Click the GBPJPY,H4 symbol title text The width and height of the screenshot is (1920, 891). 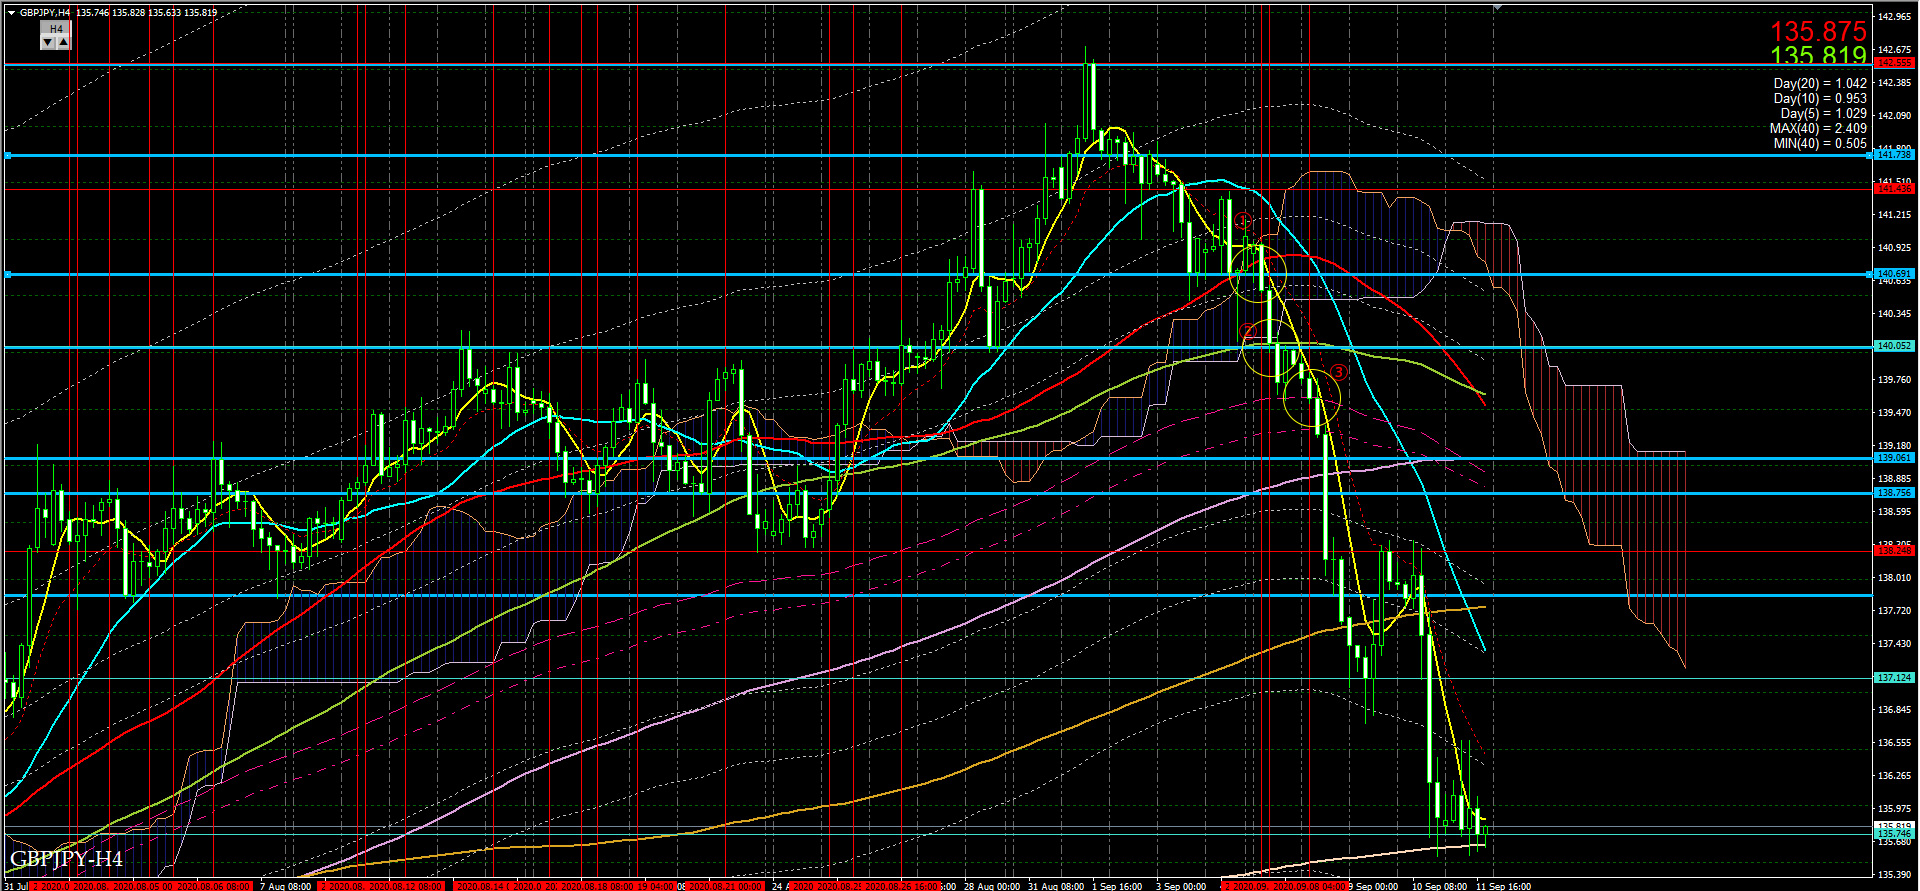click(45, 13)
